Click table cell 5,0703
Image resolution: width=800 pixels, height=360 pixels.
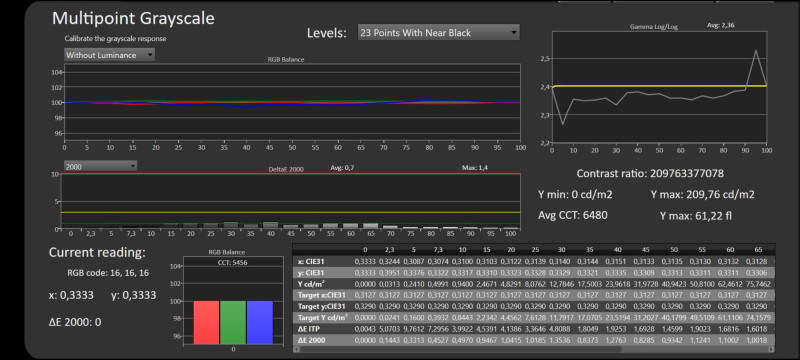389,329
